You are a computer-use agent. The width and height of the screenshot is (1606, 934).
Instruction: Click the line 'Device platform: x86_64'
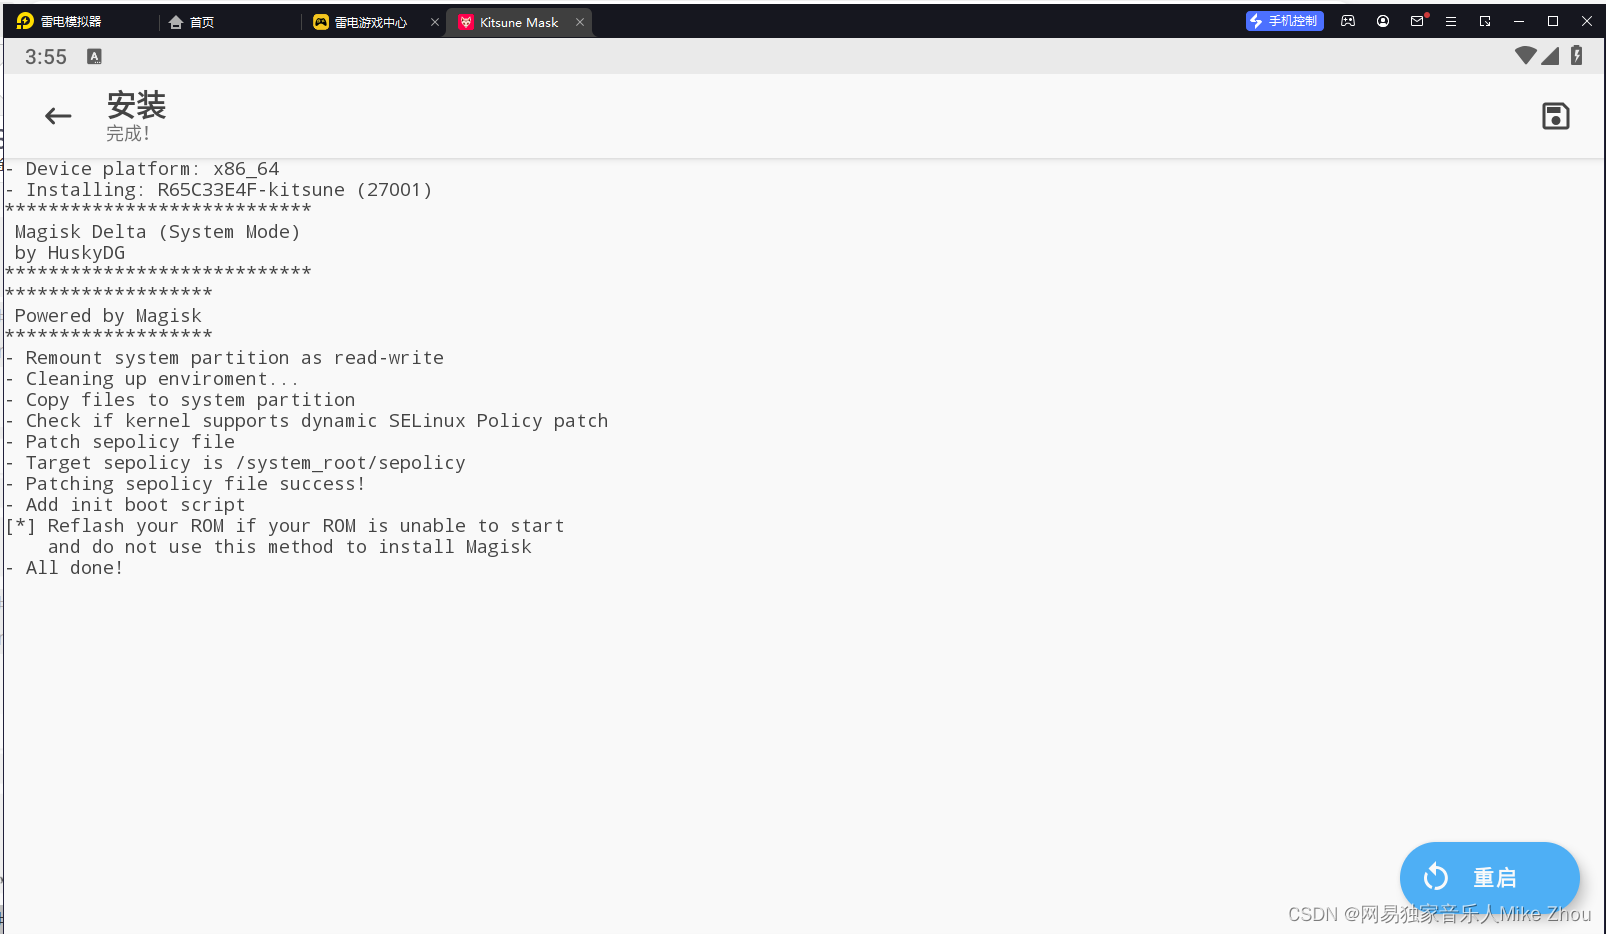coord(142,169)
